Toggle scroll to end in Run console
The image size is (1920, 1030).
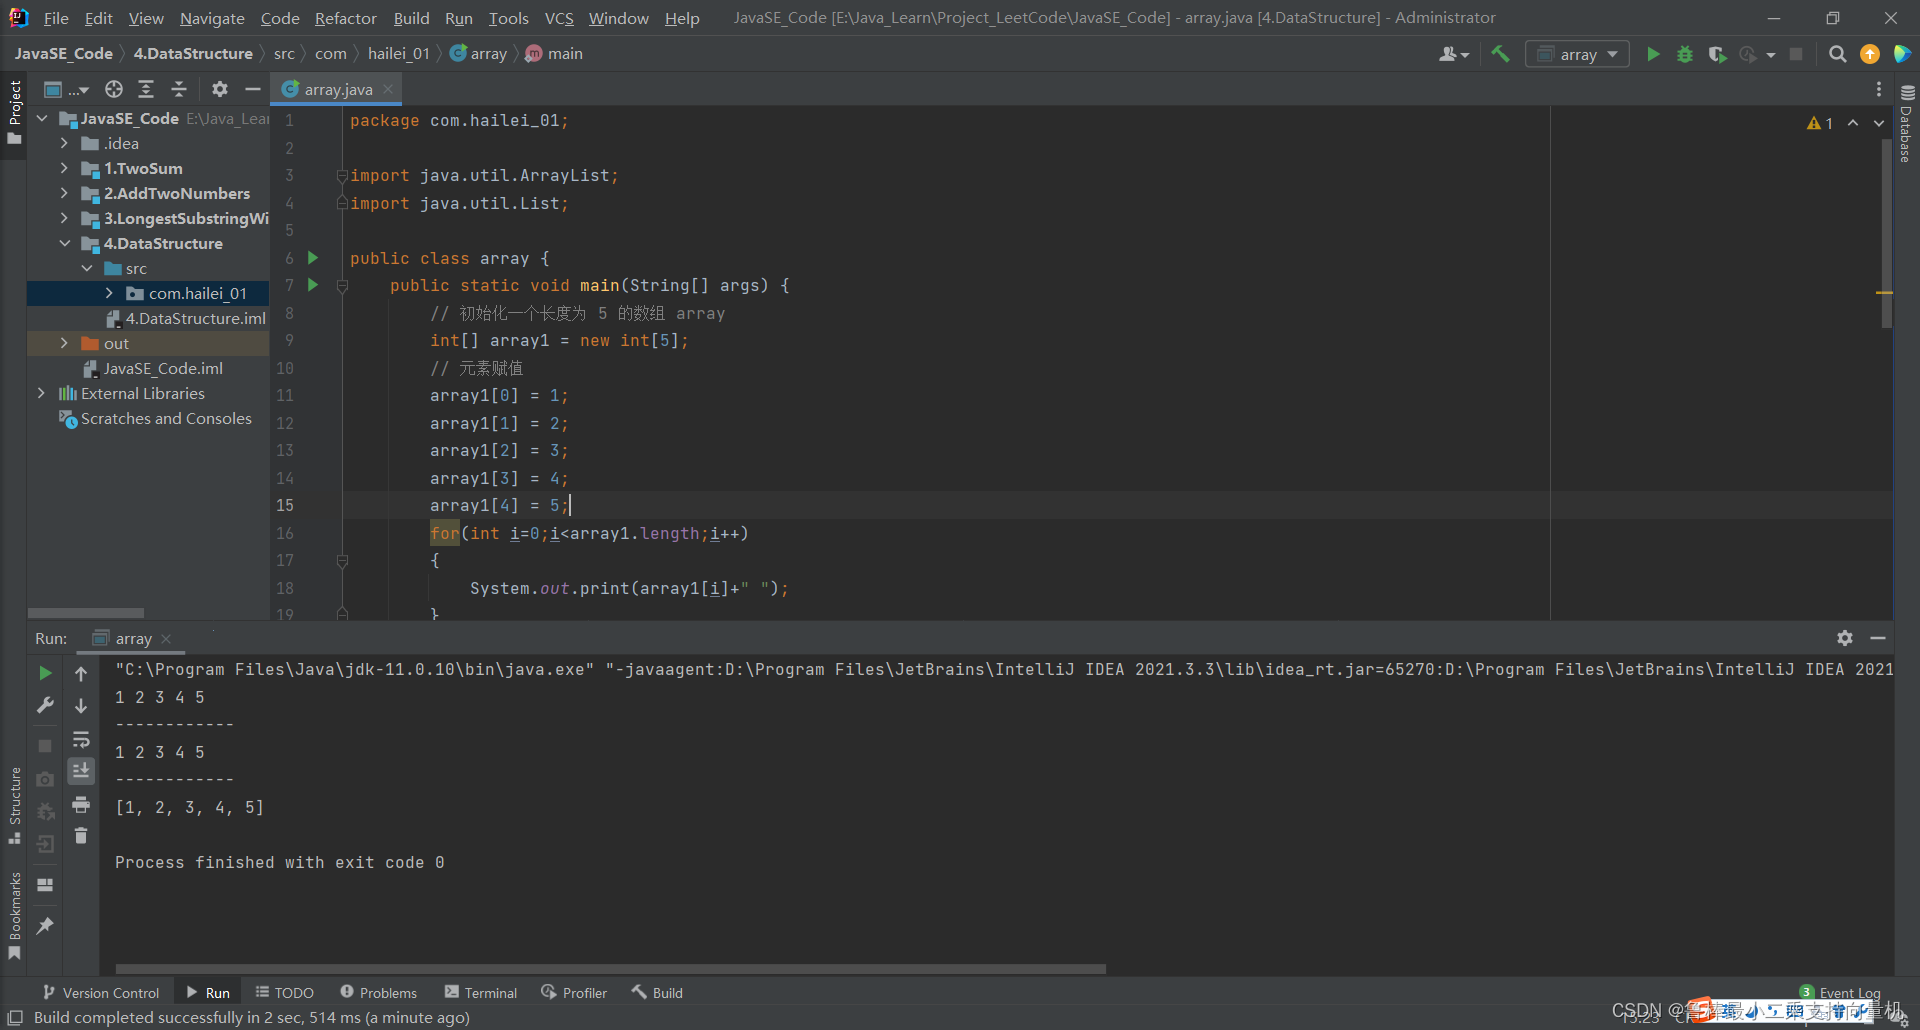coord(81,770)
